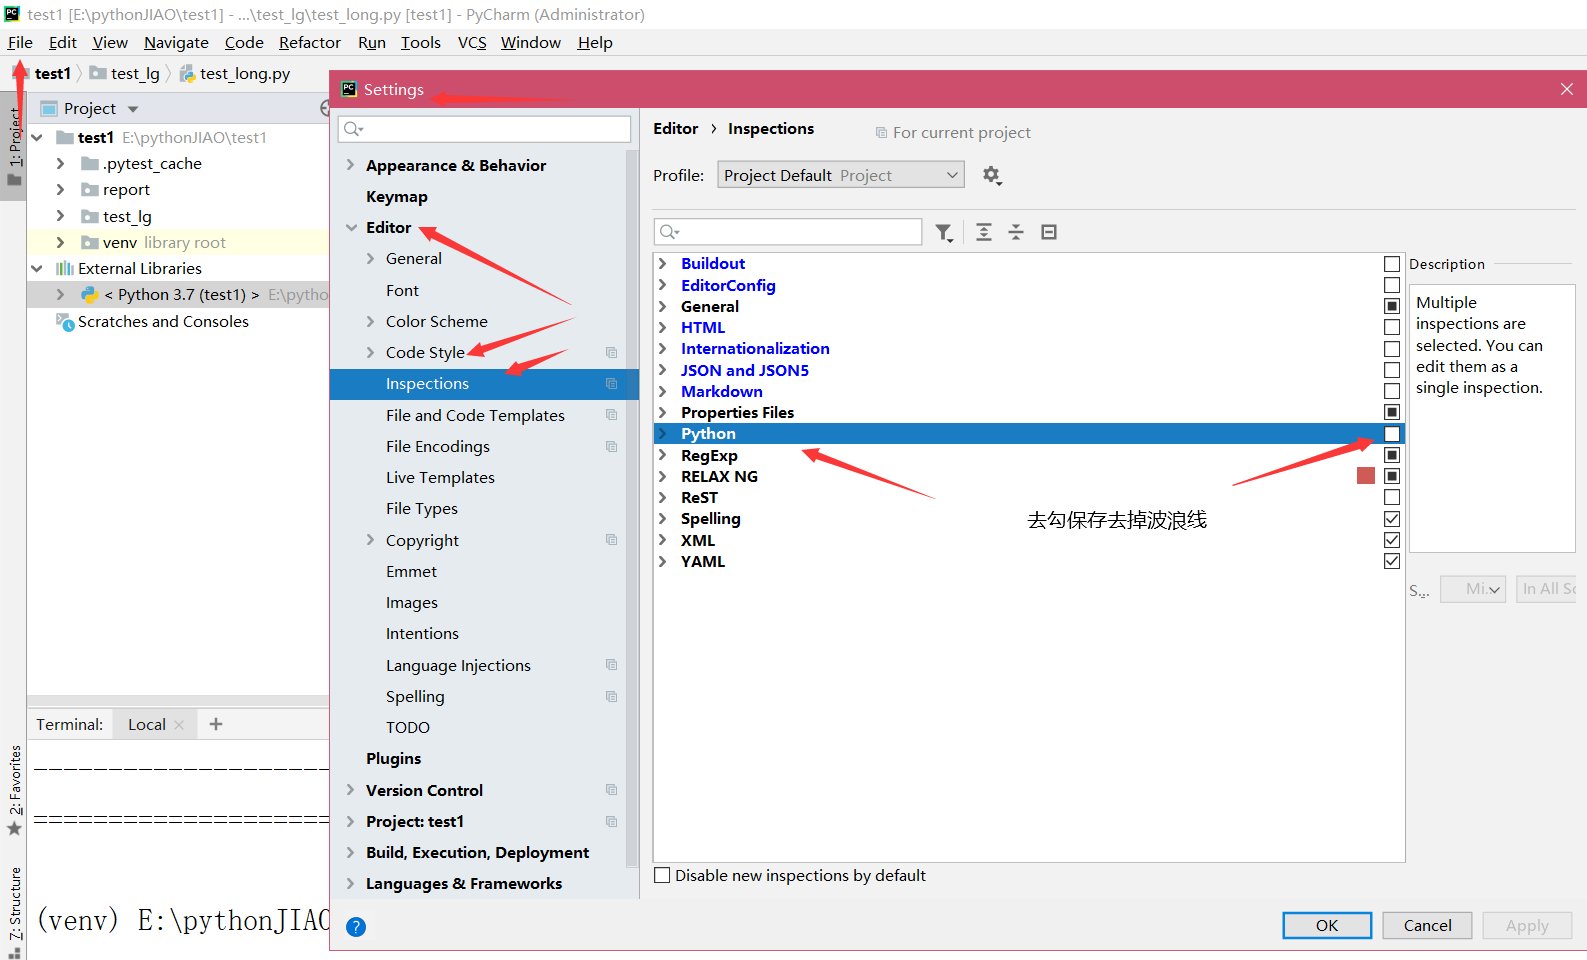The height and width of the screenshot is (960, 1587).
Task: Click the Version Control per-project icon
Action: pyautogui.click(x=611, y=790)
